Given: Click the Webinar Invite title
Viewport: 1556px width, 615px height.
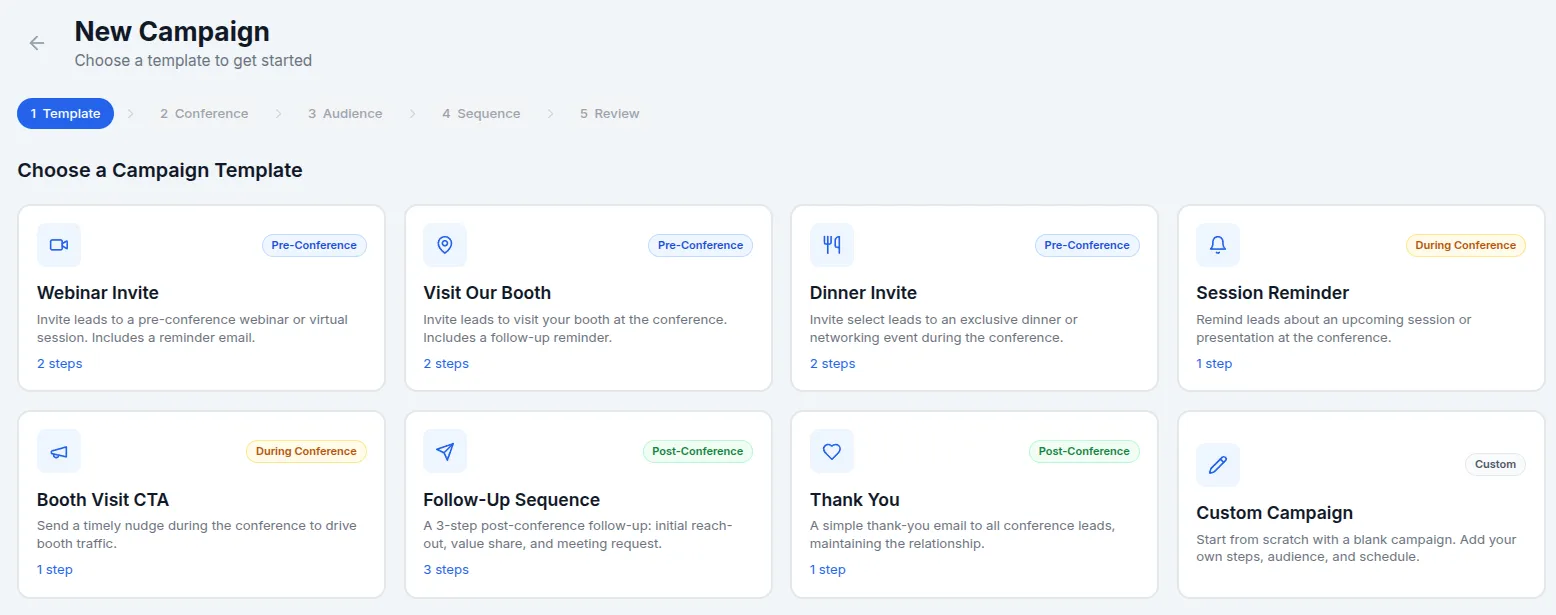Looking at the screenshot, I should tap(98, 293).
